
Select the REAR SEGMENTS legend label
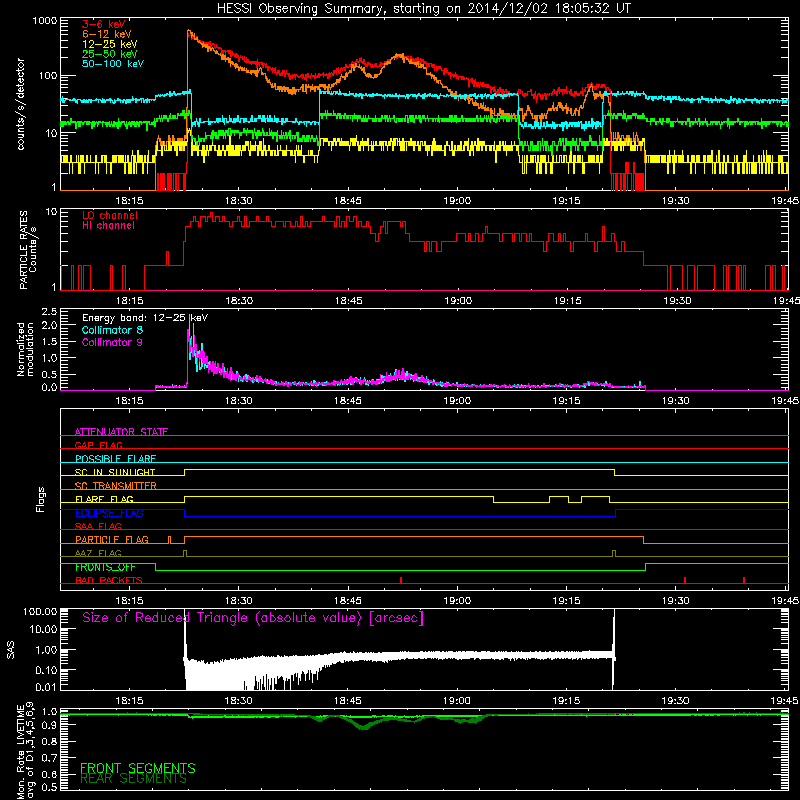point(134,779)
